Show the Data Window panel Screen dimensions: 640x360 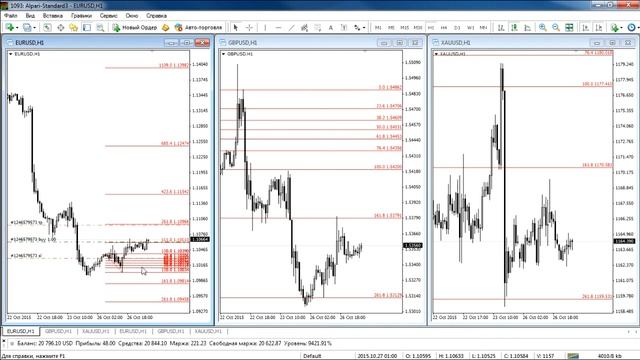[60, 27]
